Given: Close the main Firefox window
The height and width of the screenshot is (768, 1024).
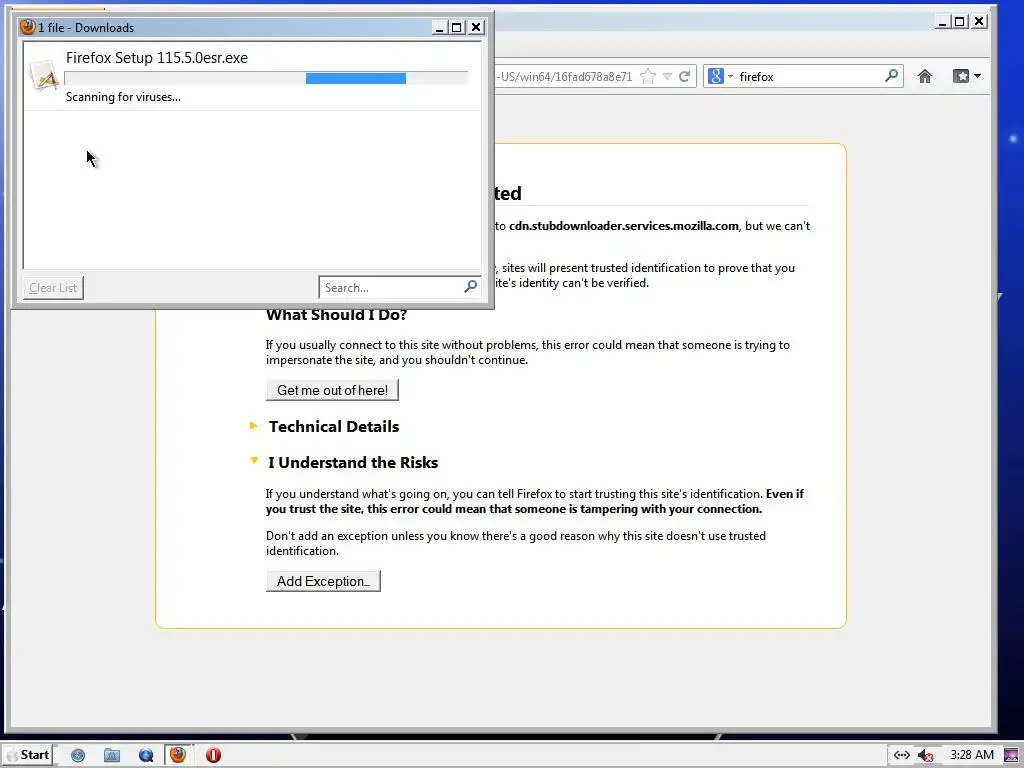Looking at the screenshot, I should (x=979, y=22).
